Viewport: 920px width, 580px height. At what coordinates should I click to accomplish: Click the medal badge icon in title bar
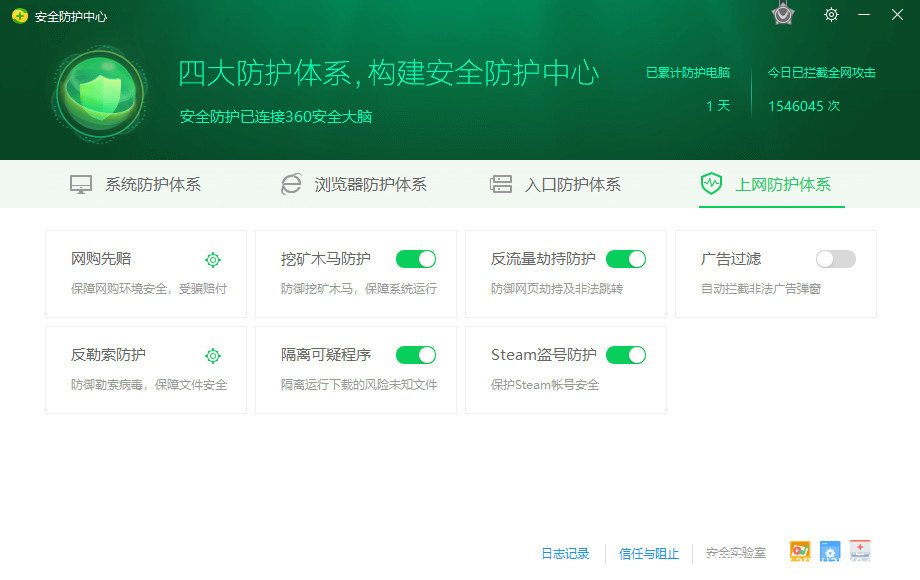pos(783,14)
